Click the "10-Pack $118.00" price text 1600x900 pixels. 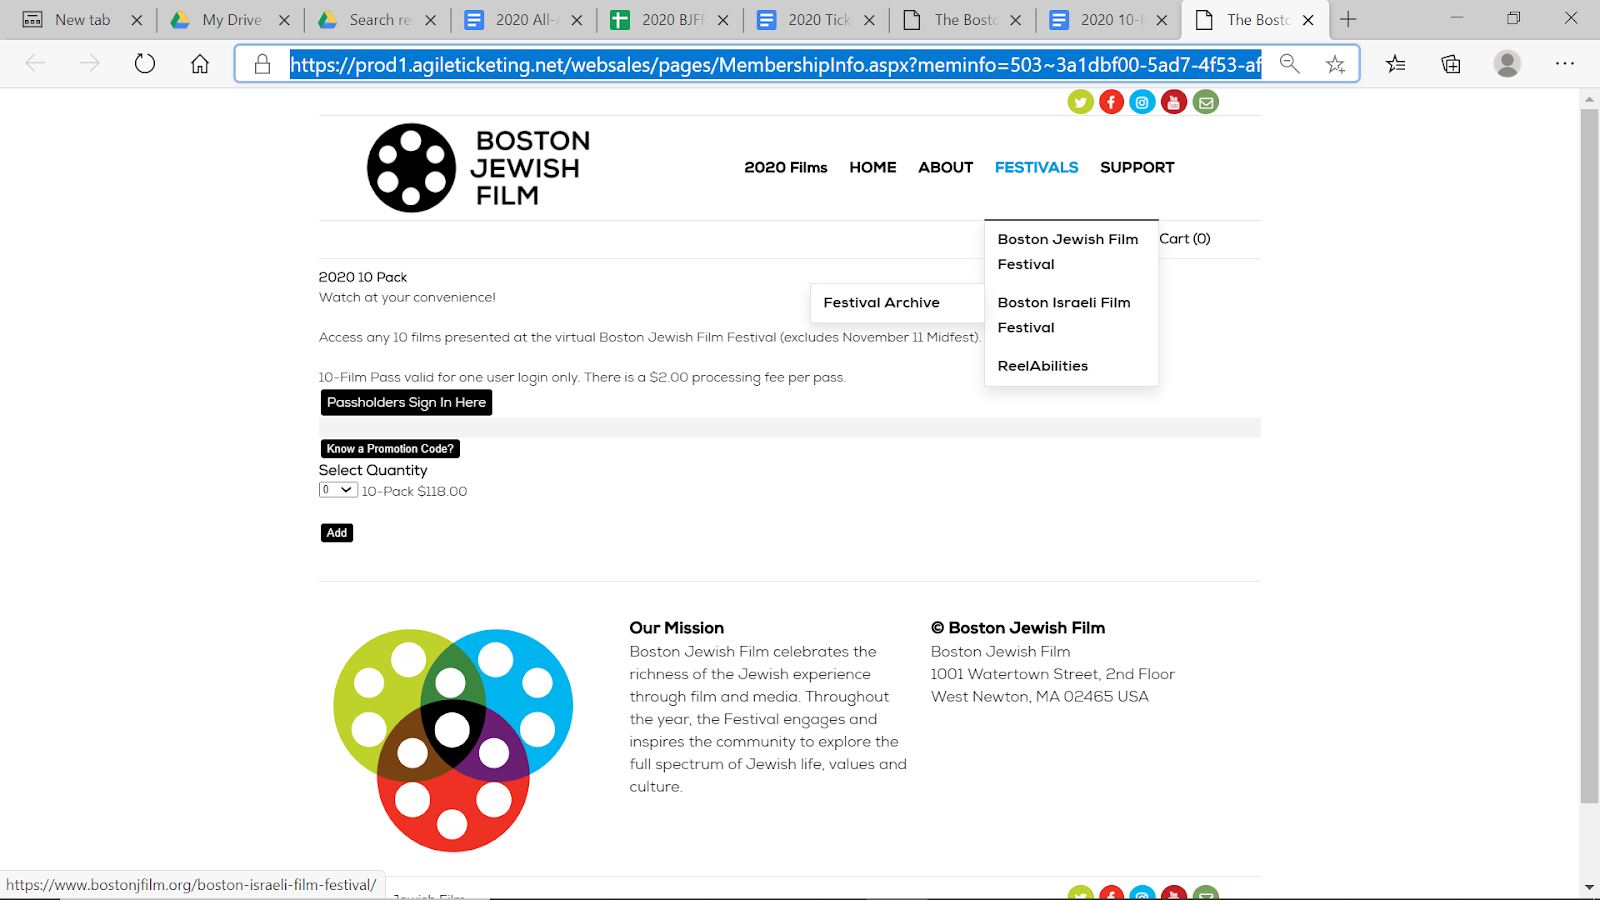click(x=414, y=491)
